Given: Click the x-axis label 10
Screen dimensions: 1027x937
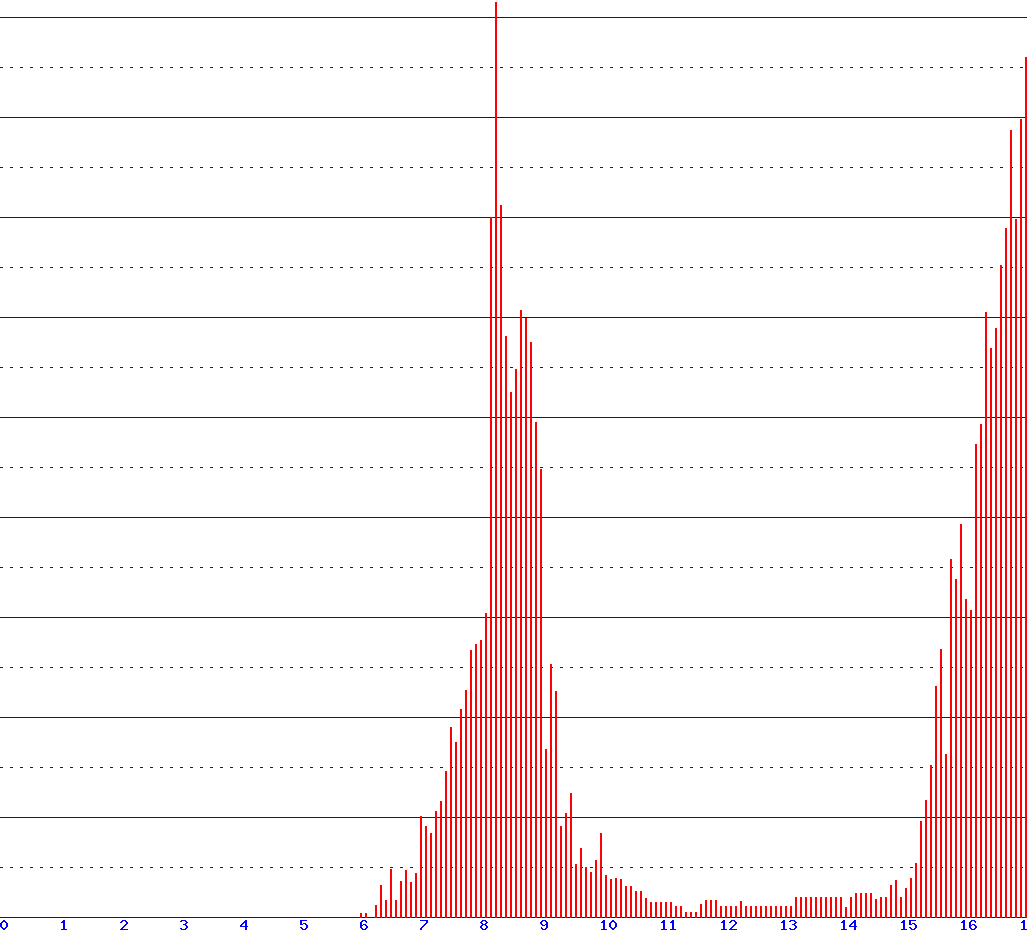Looking at the screenshot, I should tap(608, 925).
